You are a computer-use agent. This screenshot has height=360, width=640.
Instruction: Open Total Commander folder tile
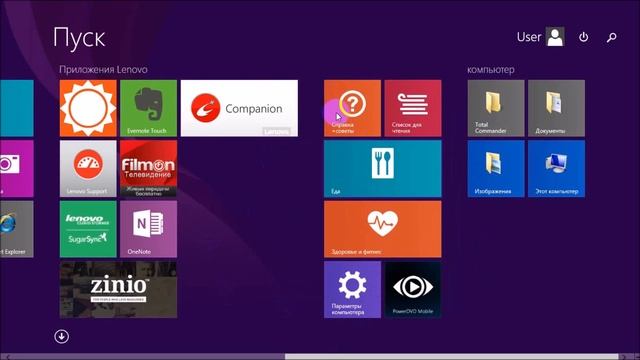coord(496,108)
